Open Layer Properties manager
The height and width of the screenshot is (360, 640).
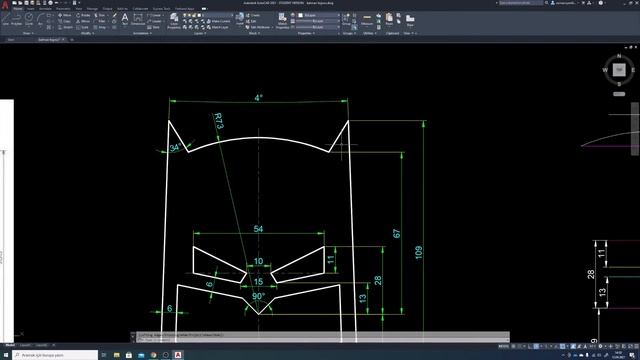click(x=174, y=21)
